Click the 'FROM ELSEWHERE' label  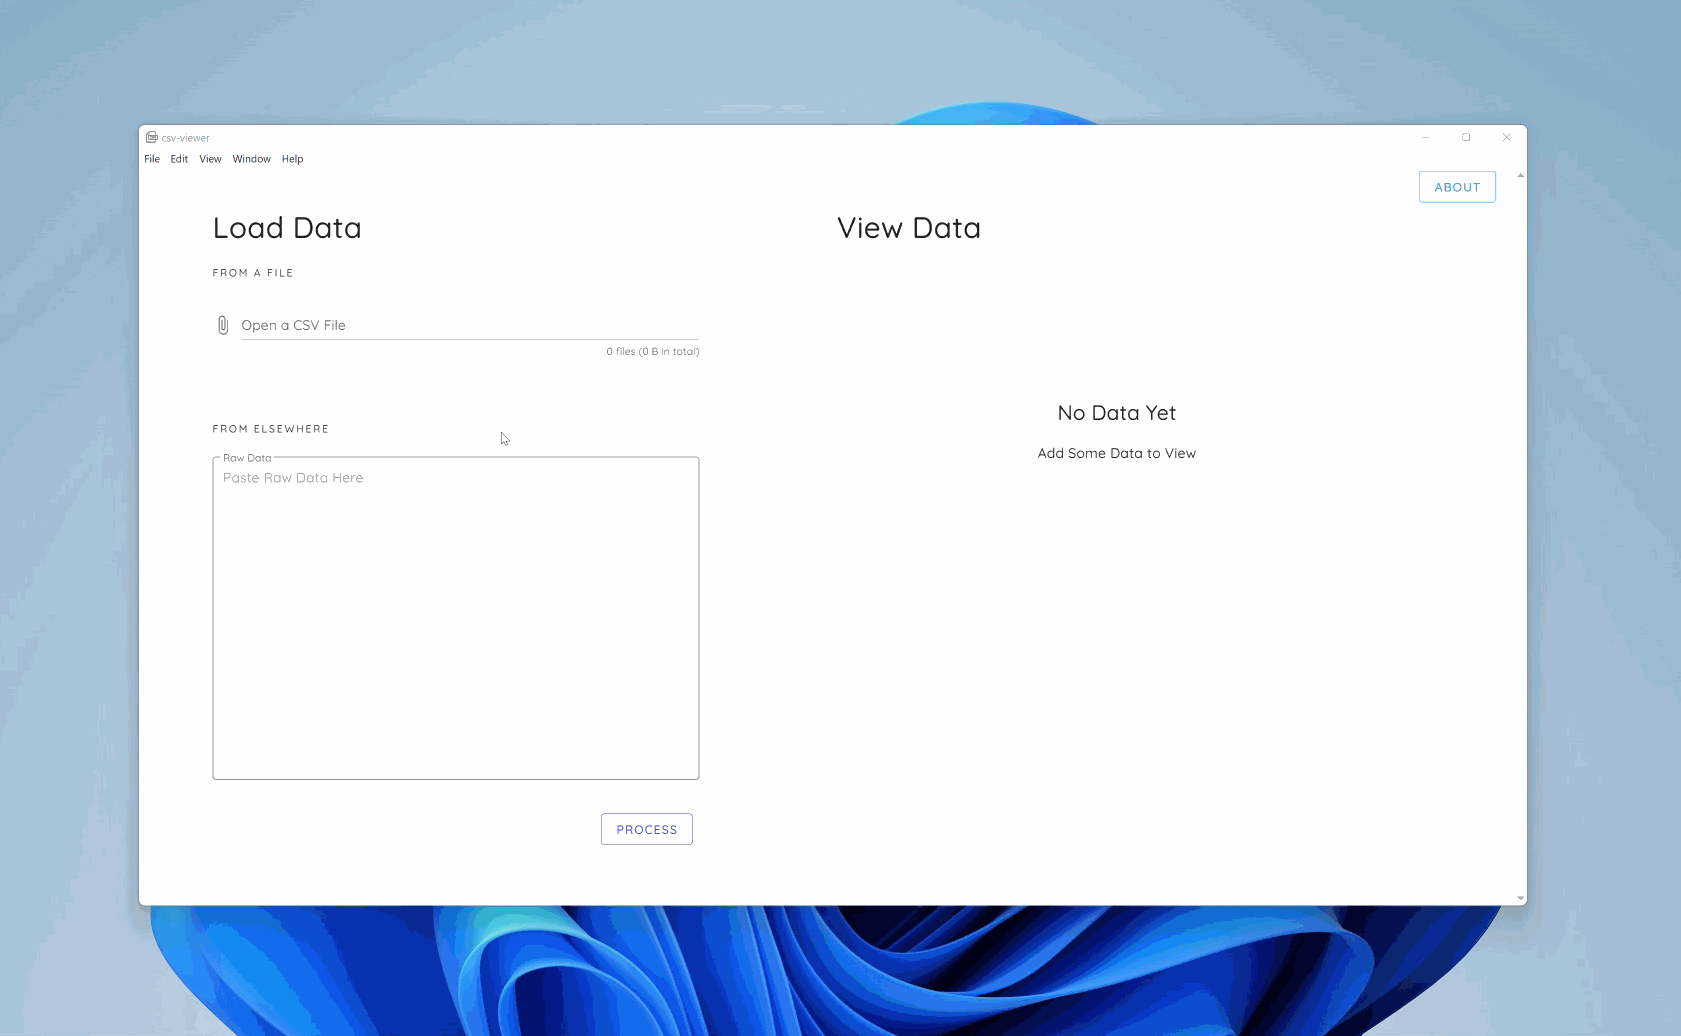271,429
